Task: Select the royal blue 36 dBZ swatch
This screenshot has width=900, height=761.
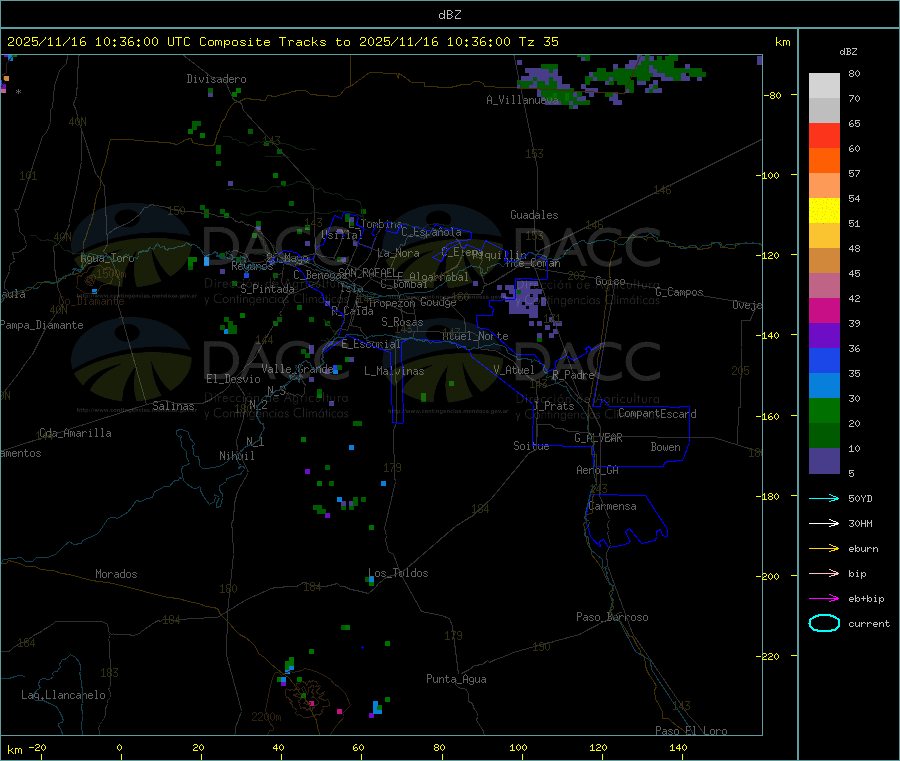Action: (824, 360)
